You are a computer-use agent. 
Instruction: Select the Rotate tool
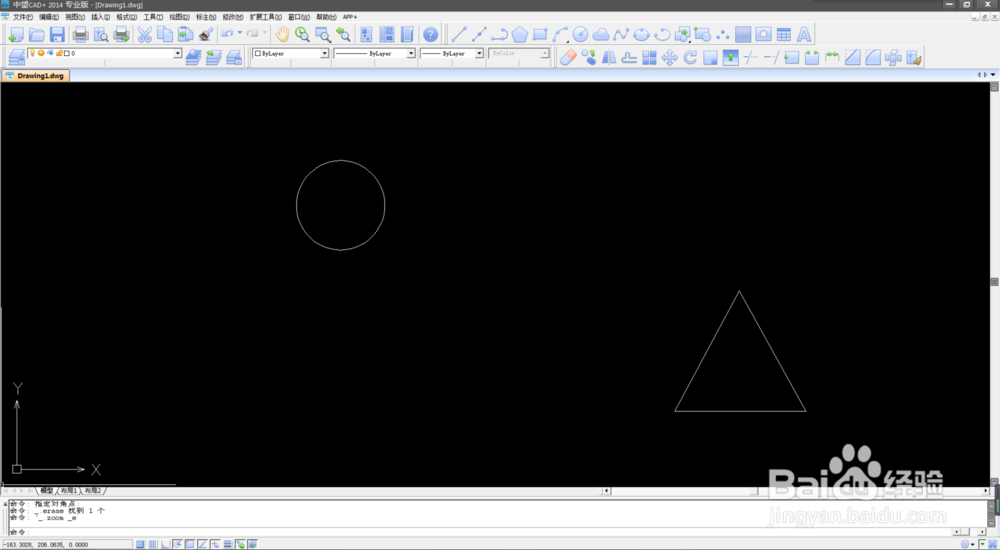(690, 58)
